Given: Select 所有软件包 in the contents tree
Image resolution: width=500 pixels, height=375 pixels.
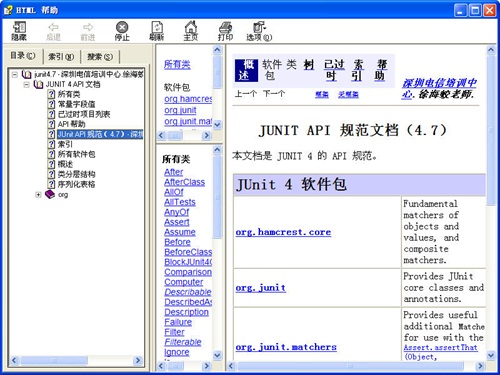Looking at the screenshot, I should pyautogui.click(x=76, y=154).
